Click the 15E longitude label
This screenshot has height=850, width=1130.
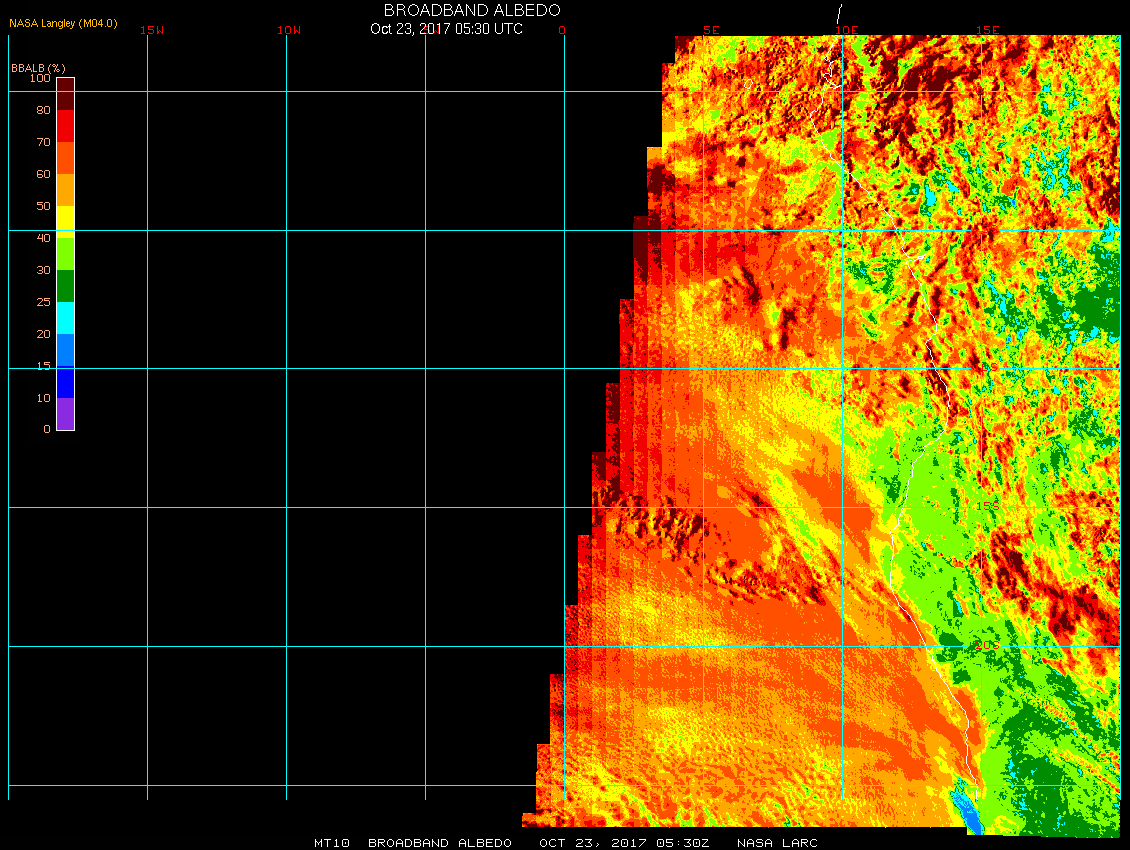point(988,30)
